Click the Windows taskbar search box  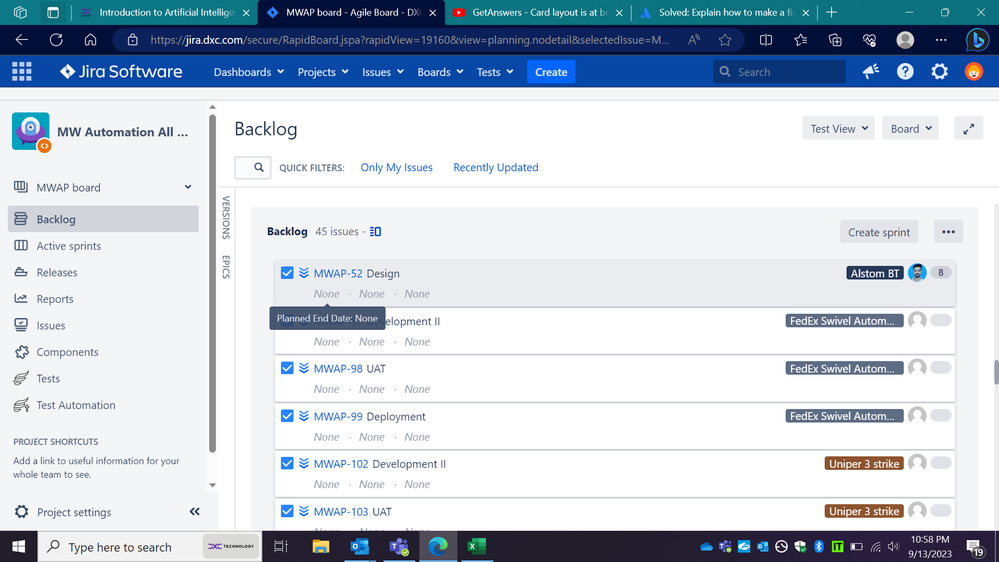click(x=150, y=547)
